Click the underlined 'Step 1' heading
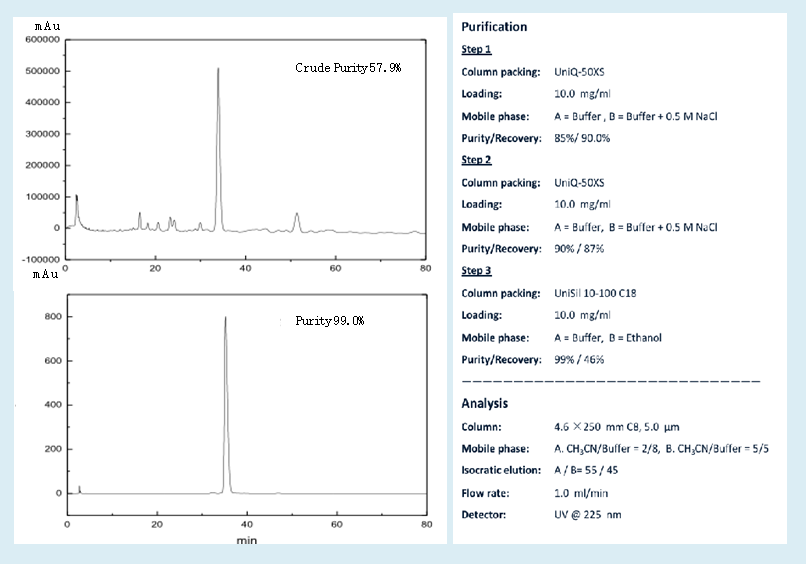806x564 pixels. (476, 49)
